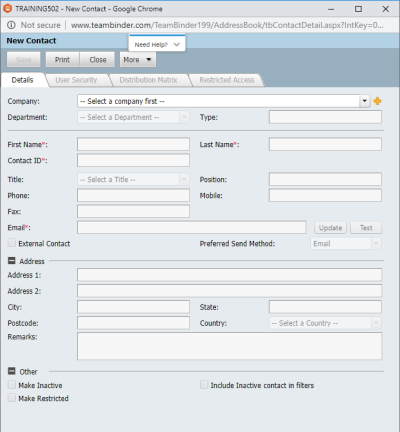Check the Make Restricted checkbox

pos(12,398)
